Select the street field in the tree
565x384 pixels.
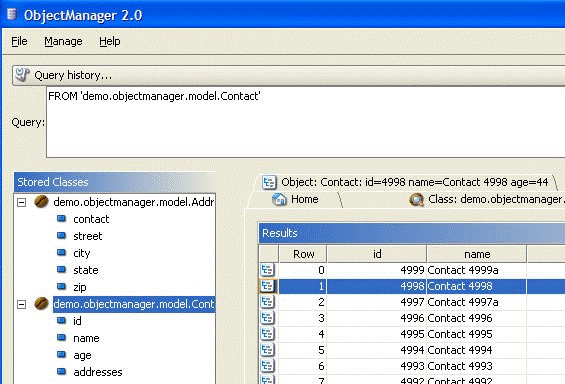pyautogui.click(x=88, y=236)
